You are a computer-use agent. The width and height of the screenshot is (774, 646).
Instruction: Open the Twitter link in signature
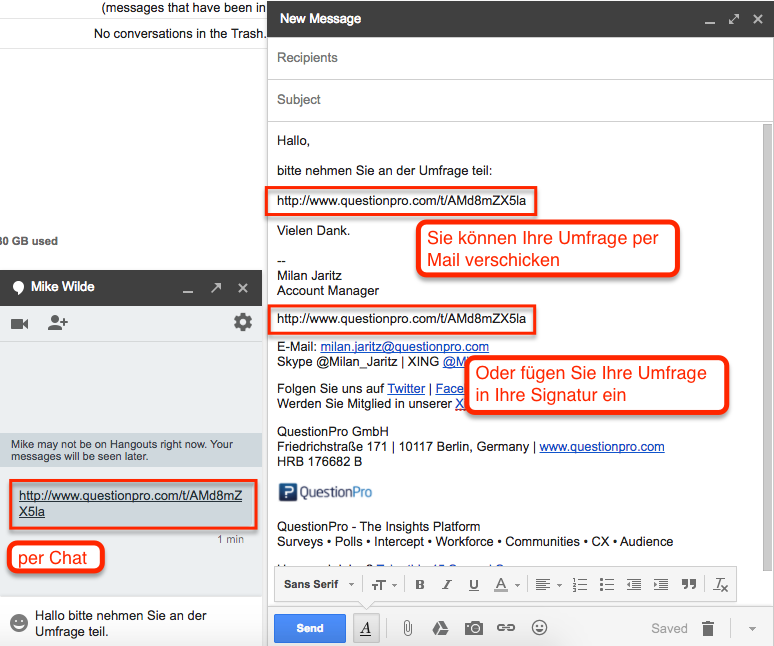(406, 388)
